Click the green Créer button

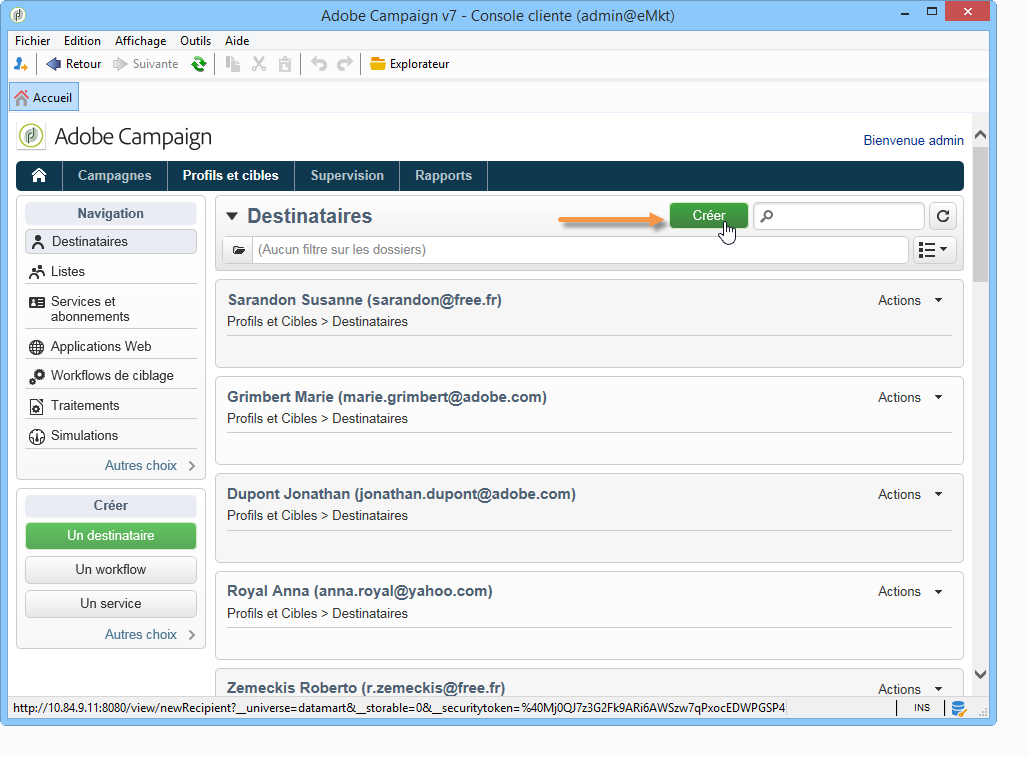[x=708, y=215]
